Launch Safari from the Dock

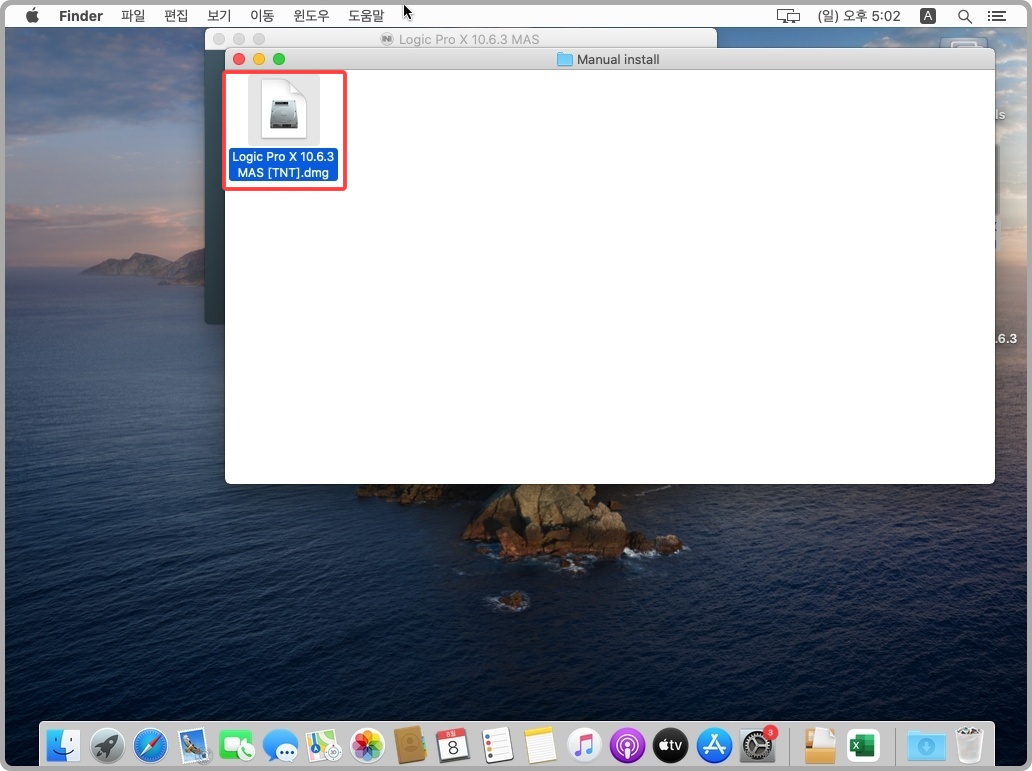click(151, 746)
